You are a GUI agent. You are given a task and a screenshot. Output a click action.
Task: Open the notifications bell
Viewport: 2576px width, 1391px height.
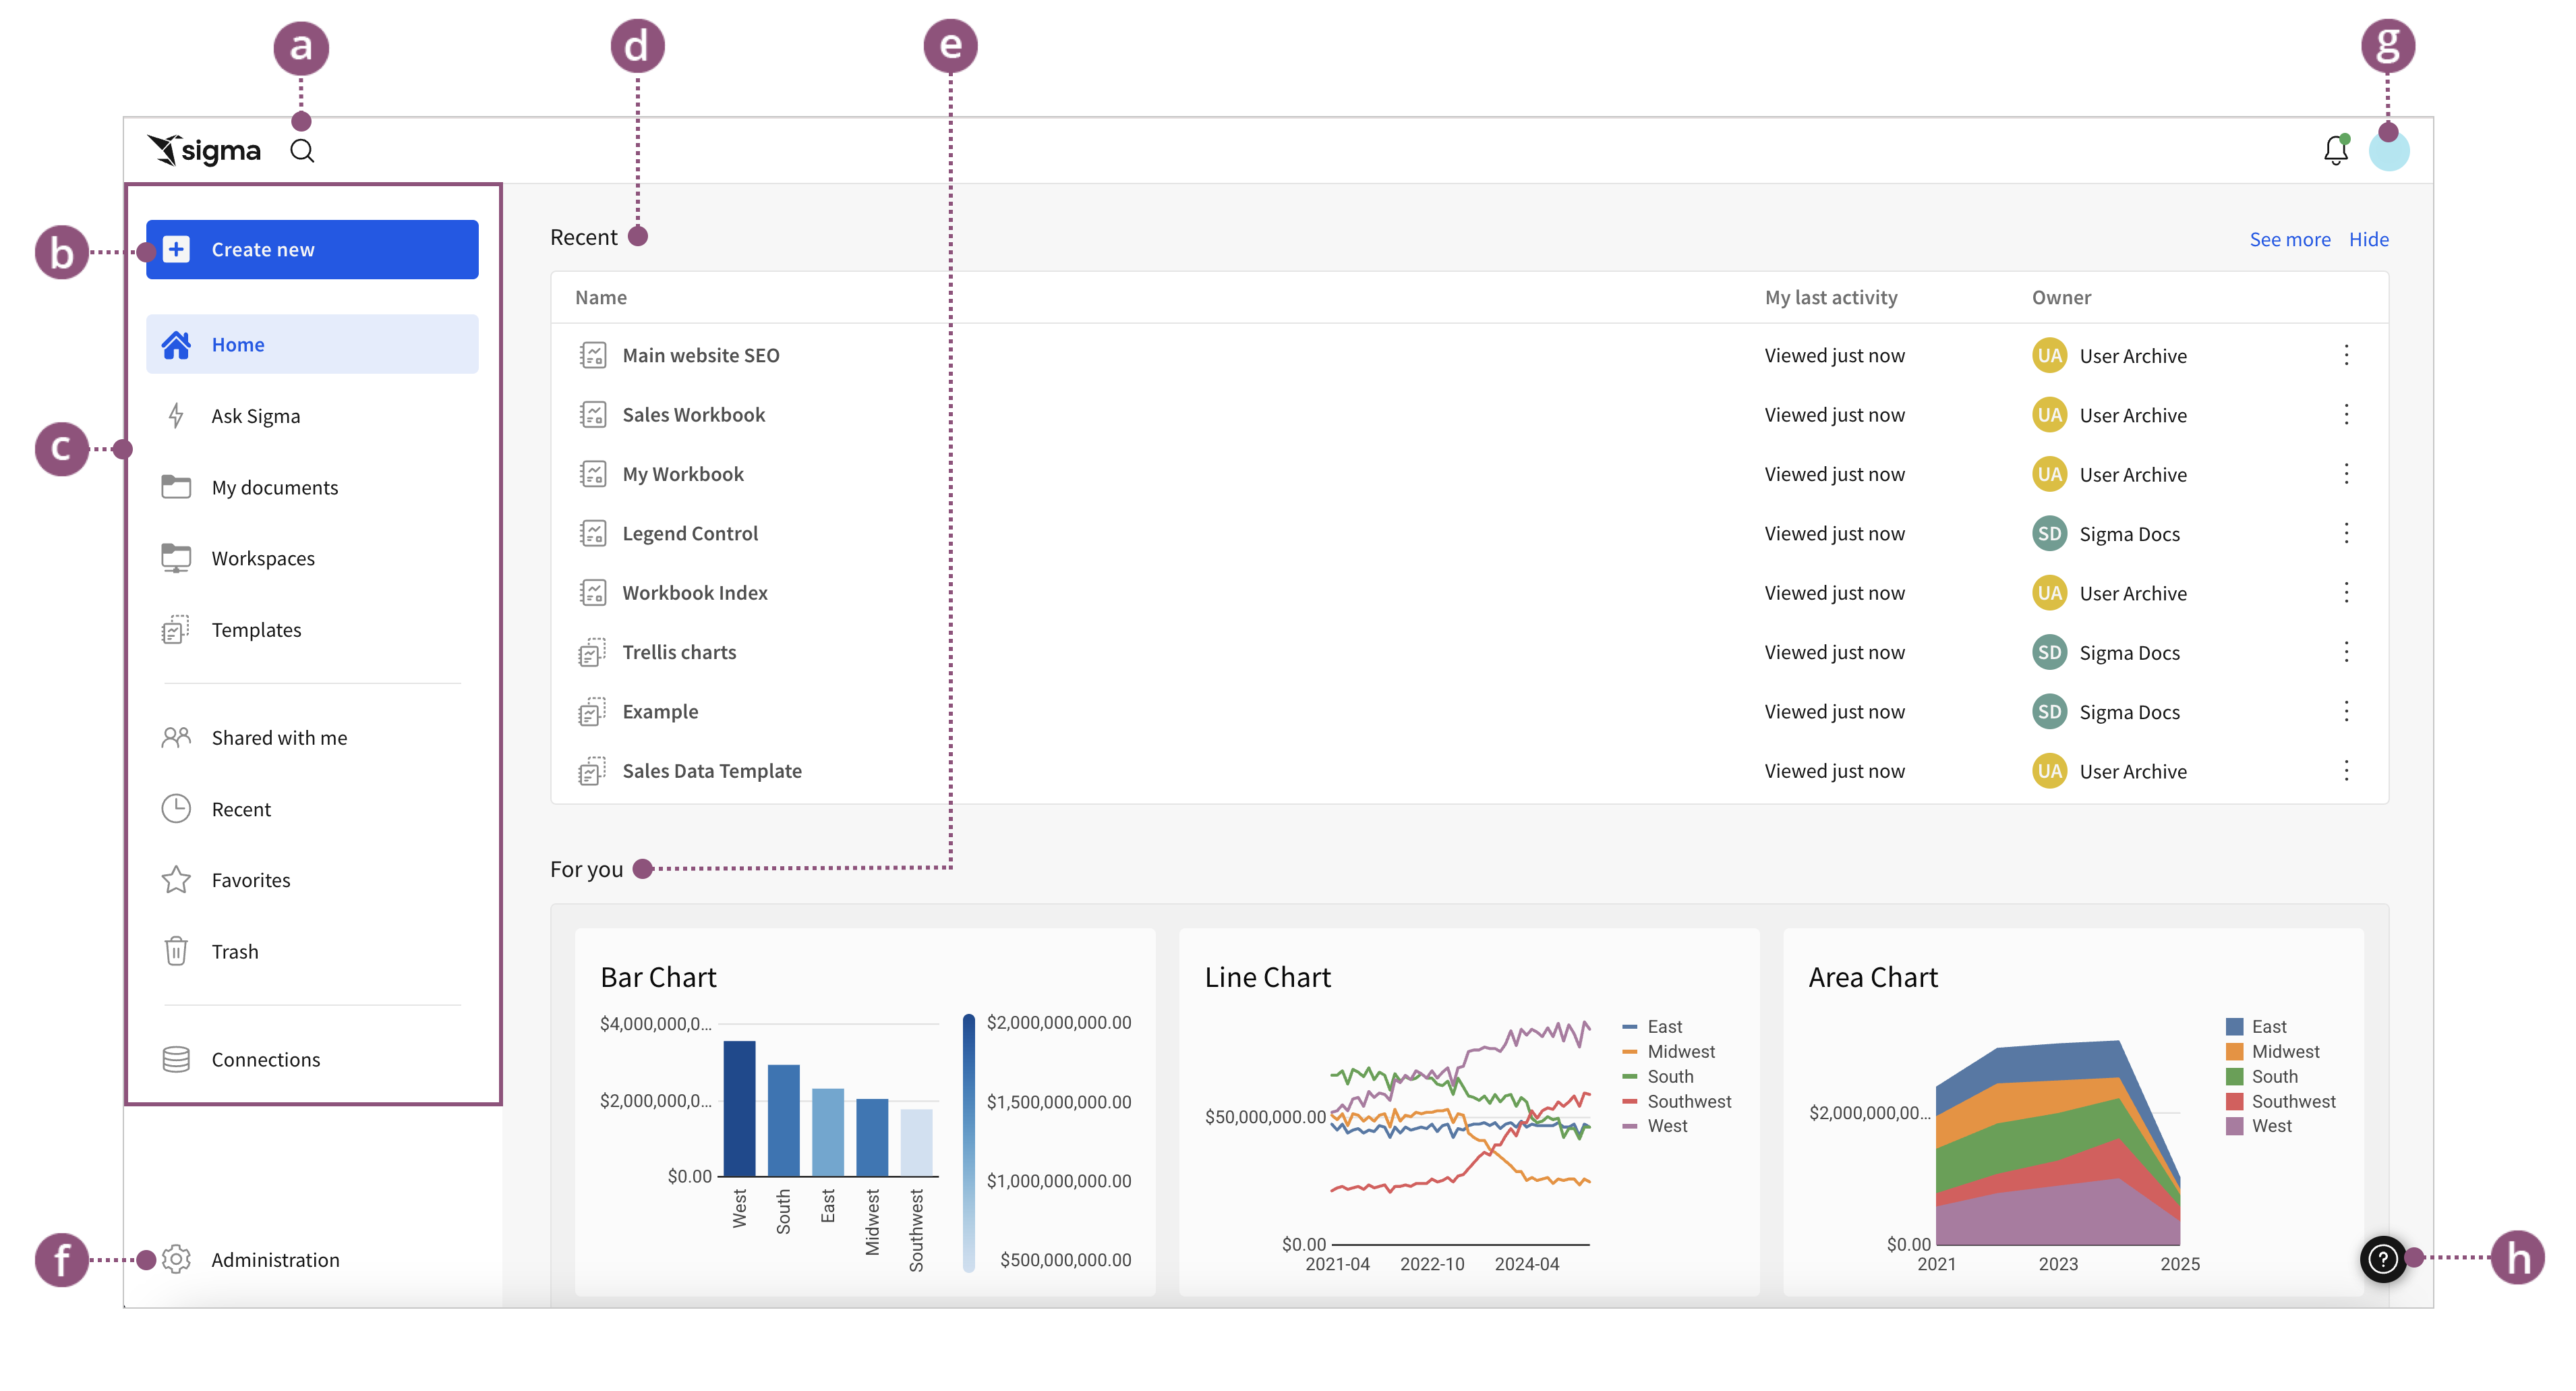pyautogui.click(x=2335, y=151)
